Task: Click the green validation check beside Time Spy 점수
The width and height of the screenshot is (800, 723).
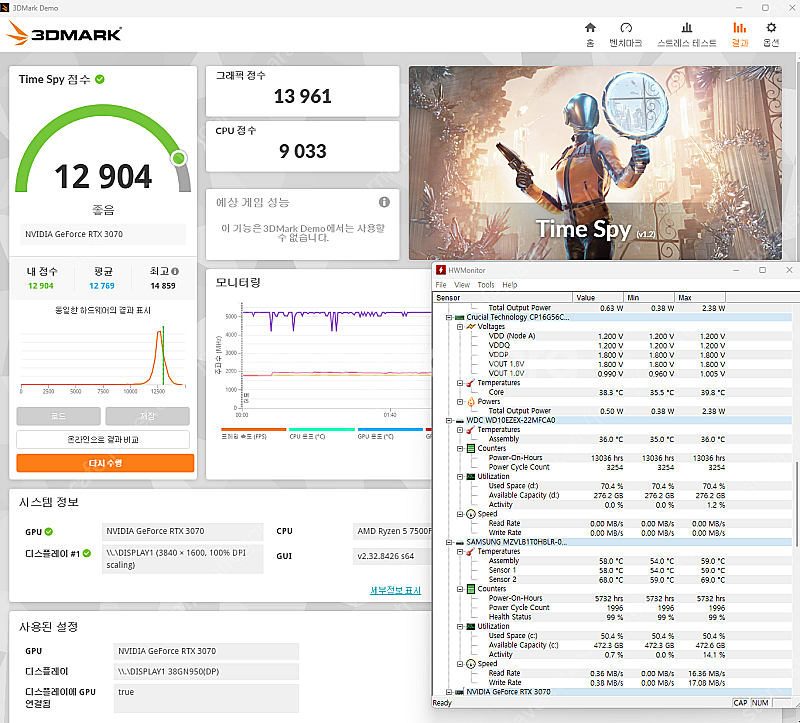Action: click(100, 79)
